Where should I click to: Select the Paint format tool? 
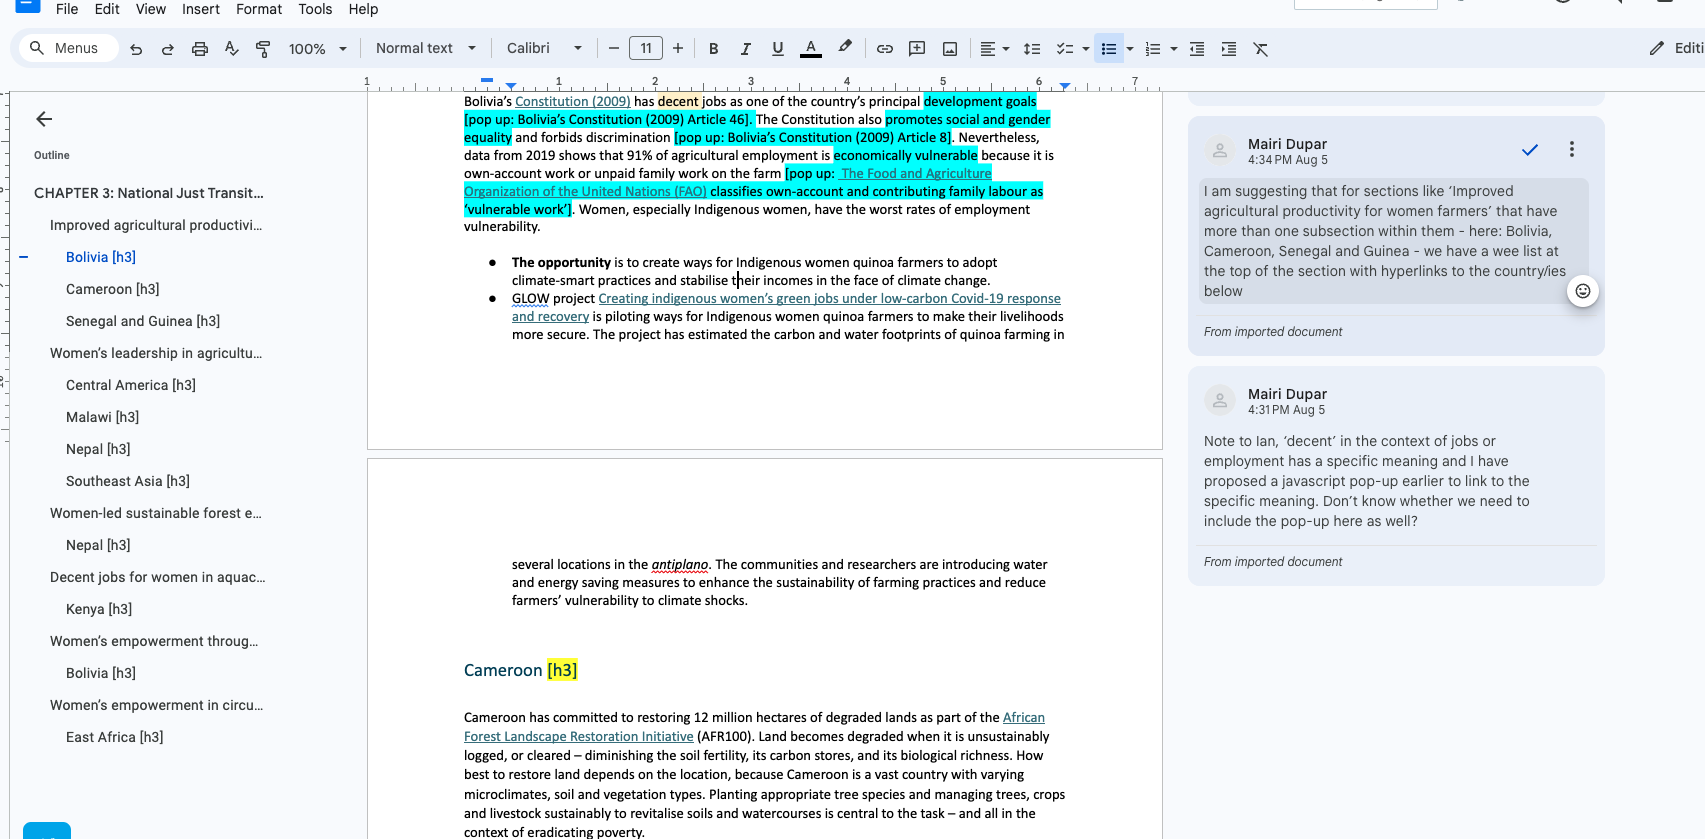tap(263, 49)
